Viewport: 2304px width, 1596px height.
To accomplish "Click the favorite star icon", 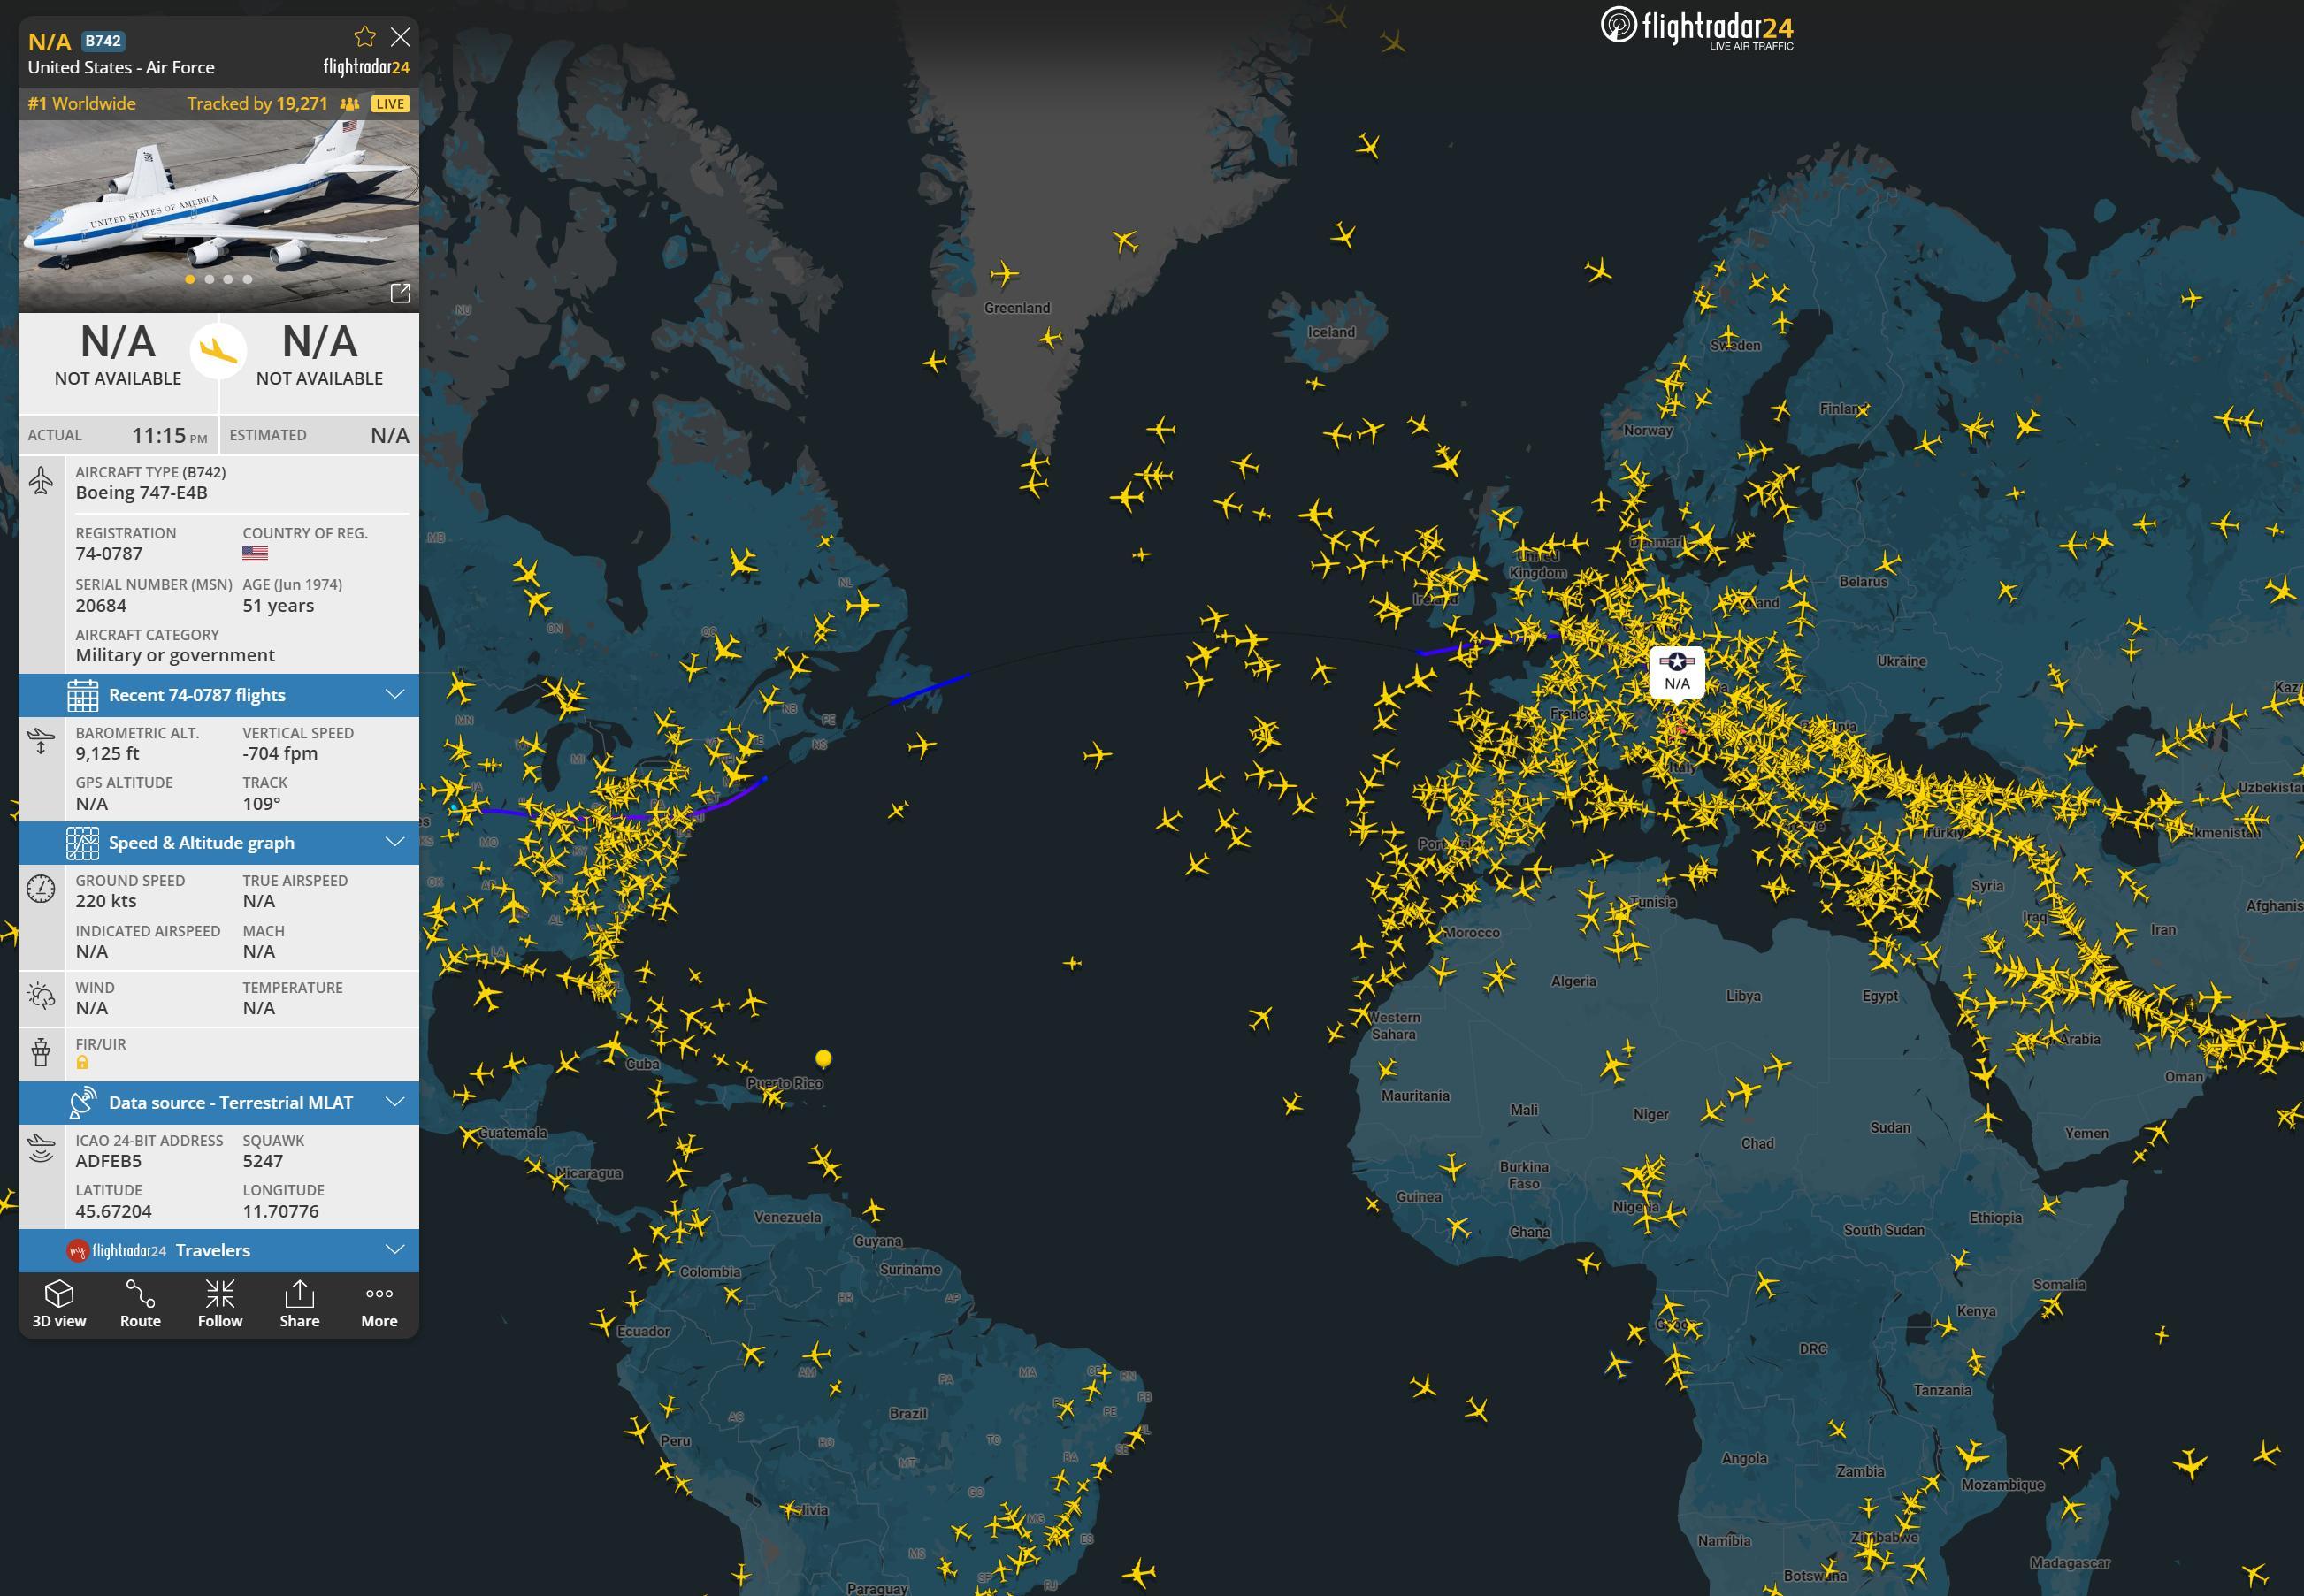I will click(x=365, y=38).
